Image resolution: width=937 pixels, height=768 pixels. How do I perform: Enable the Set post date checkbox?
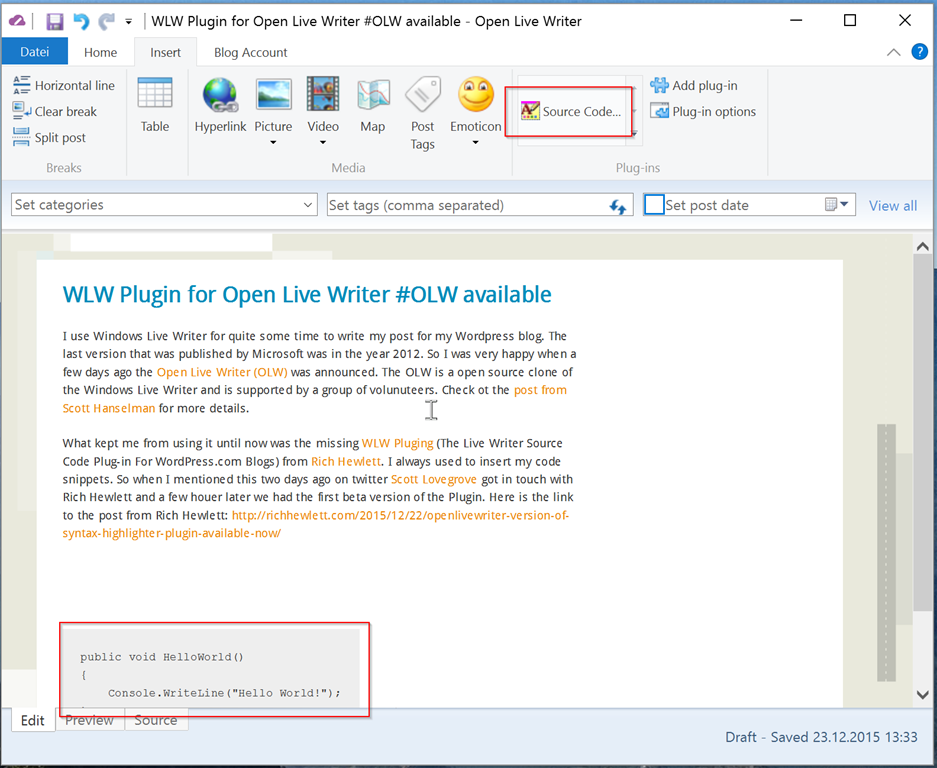click(654, 205)
